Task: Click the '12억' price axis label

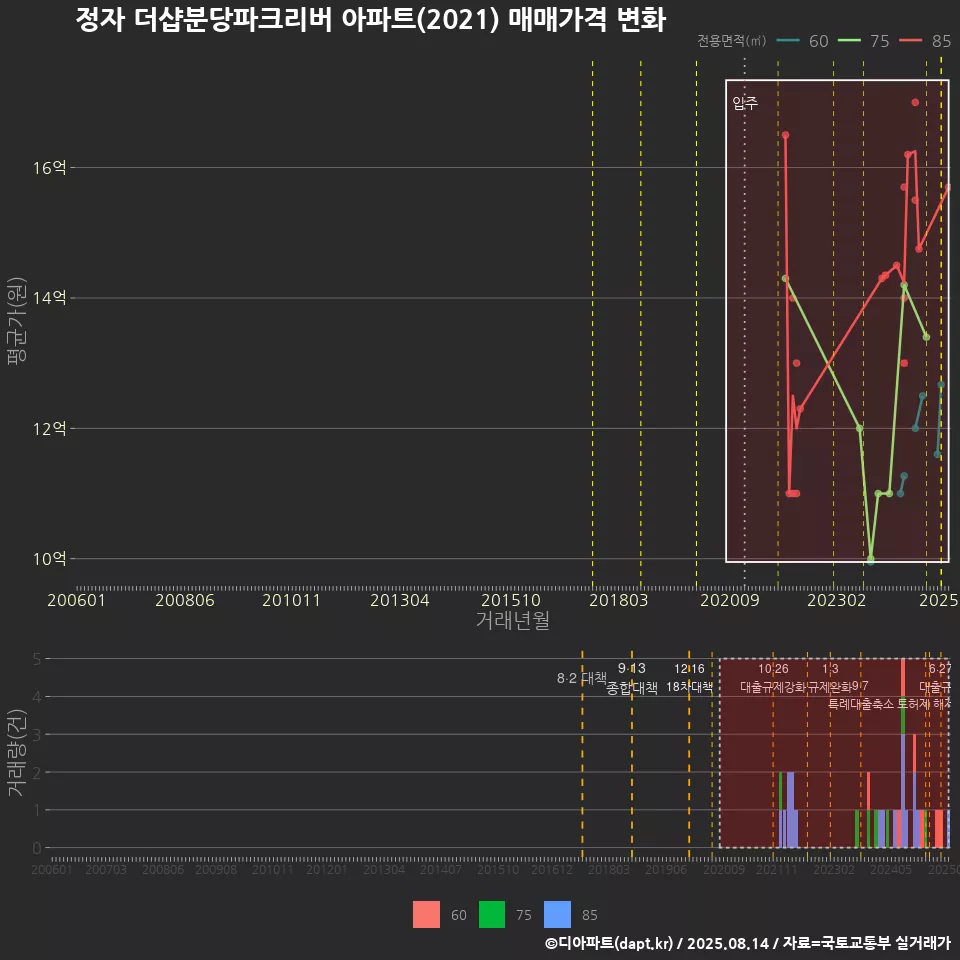Action: (49, 429)
